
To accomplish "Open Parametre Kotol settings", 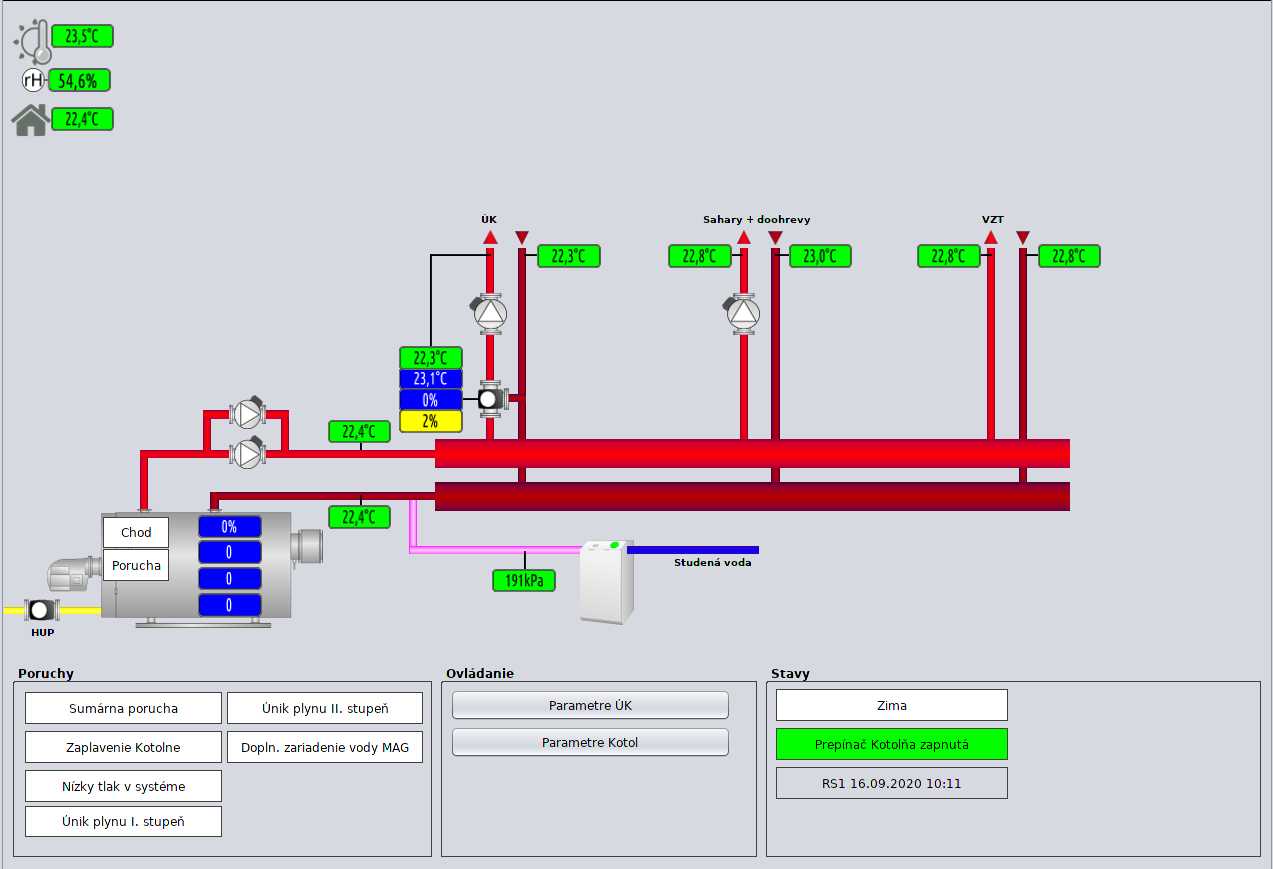I will (590, 742).
